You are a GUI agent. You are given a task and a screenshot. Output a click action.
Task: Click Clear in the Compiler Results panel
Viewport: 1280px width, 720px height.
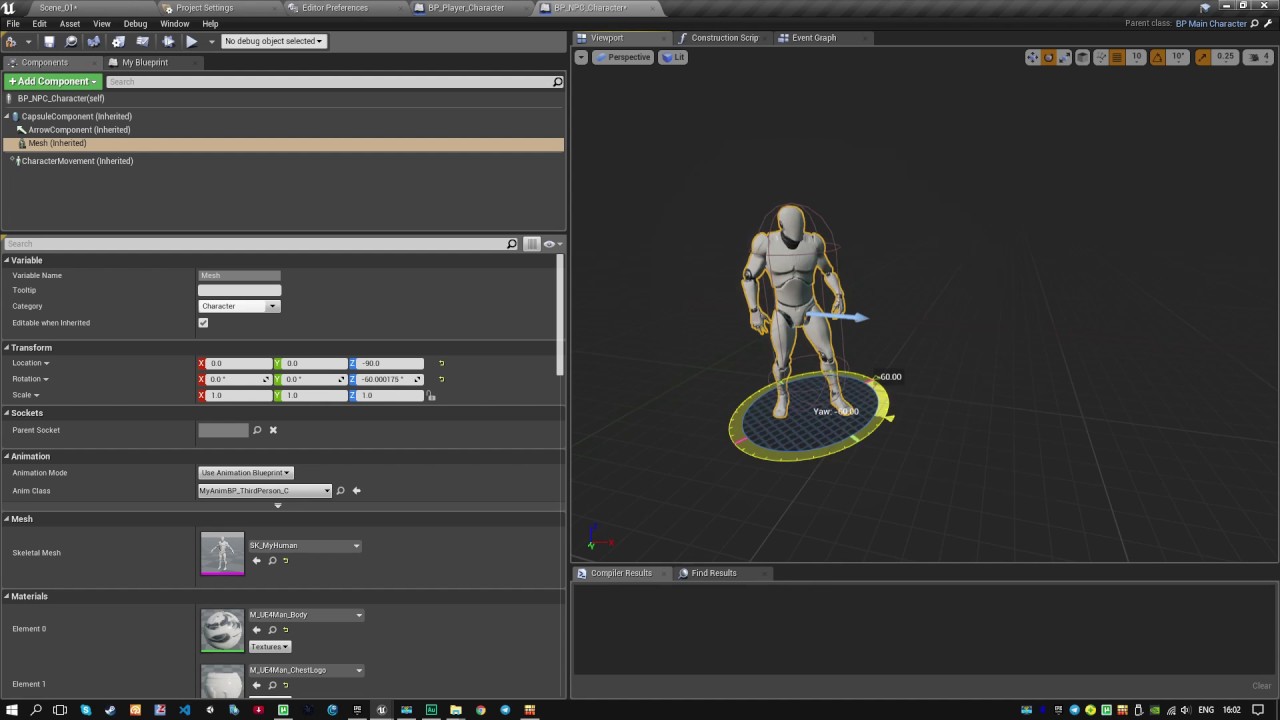tap(1262, 686)
